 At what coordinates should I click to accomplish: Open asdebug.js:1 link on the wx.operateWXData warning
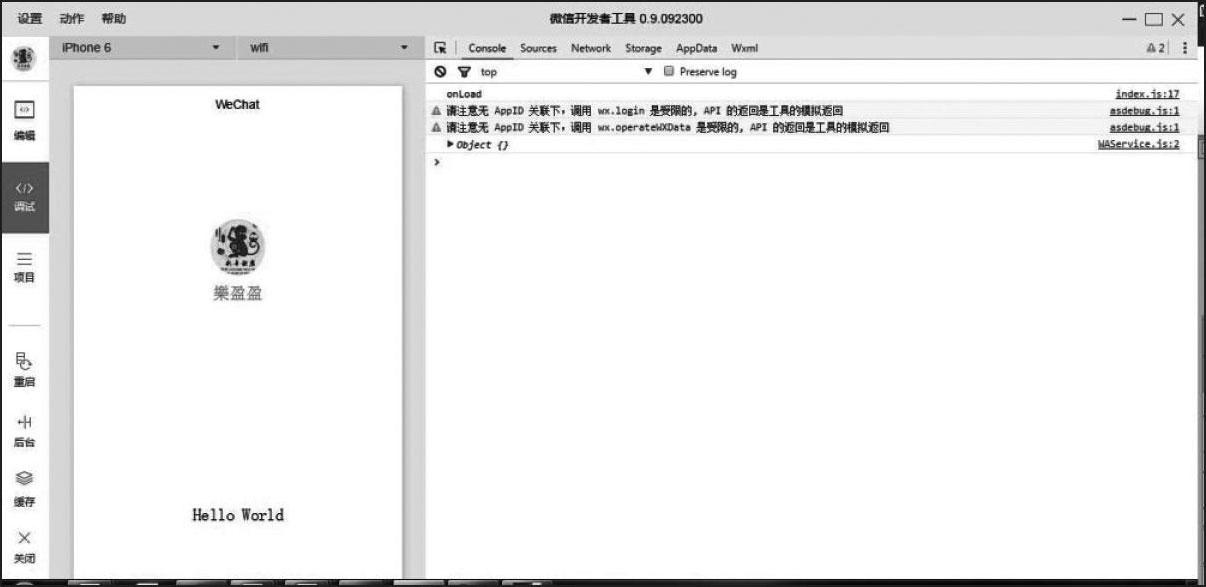tap(1145, 128)
